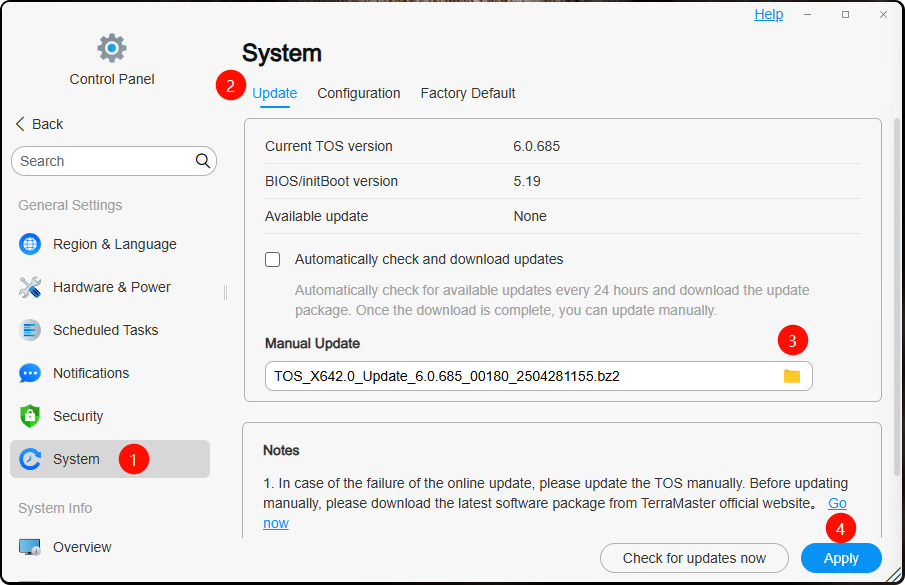Close the Control Panel window
This screenshot has width=905, height=585.
tap(883, 14)
